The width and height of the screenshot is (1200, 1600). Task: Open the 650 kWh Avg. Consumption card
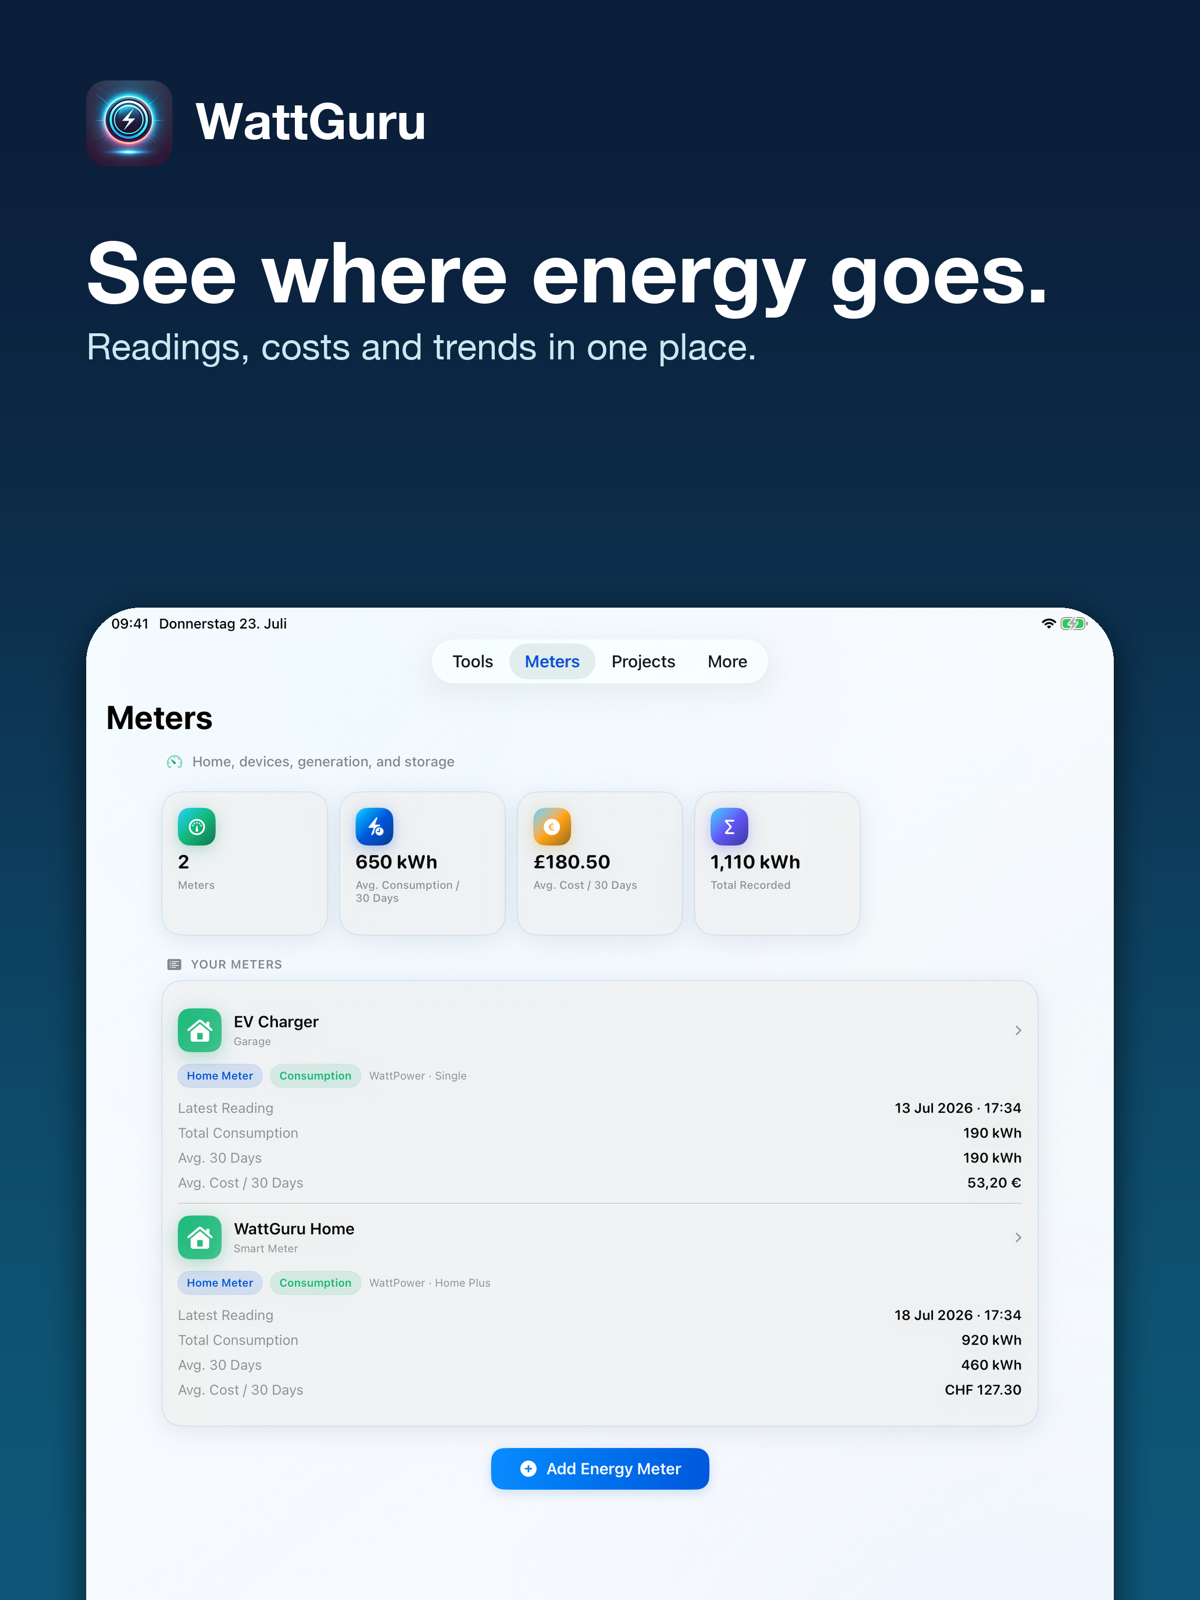[422, 864]
